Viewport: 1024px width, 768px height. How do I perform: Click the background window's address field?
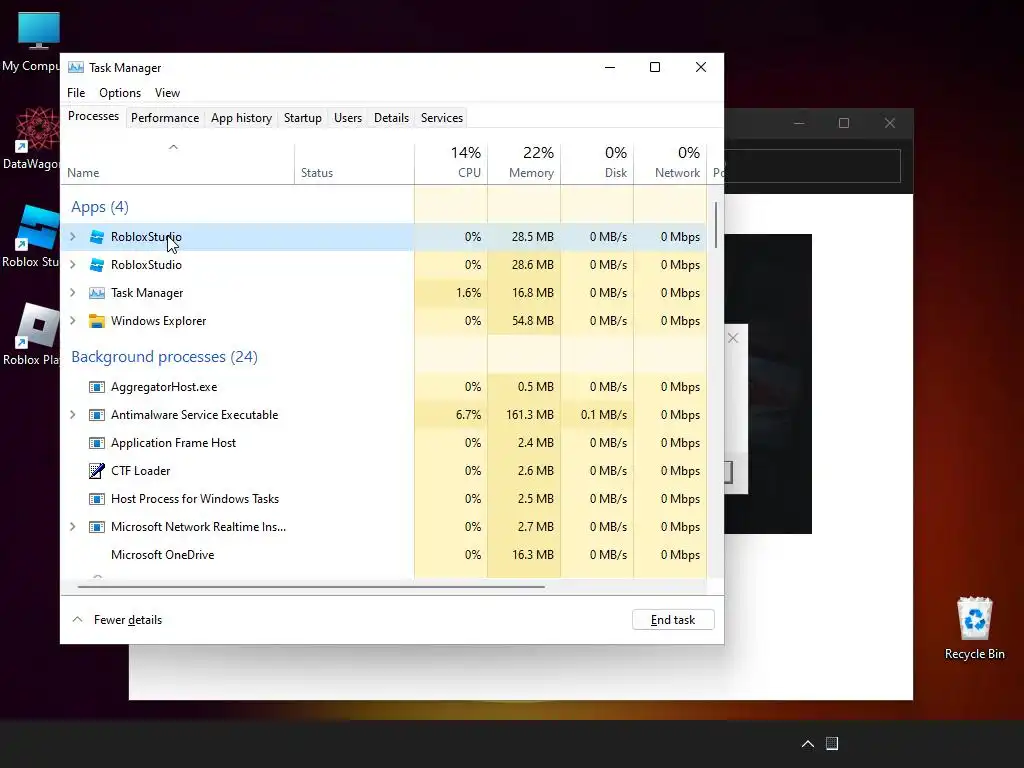point(812,166)
